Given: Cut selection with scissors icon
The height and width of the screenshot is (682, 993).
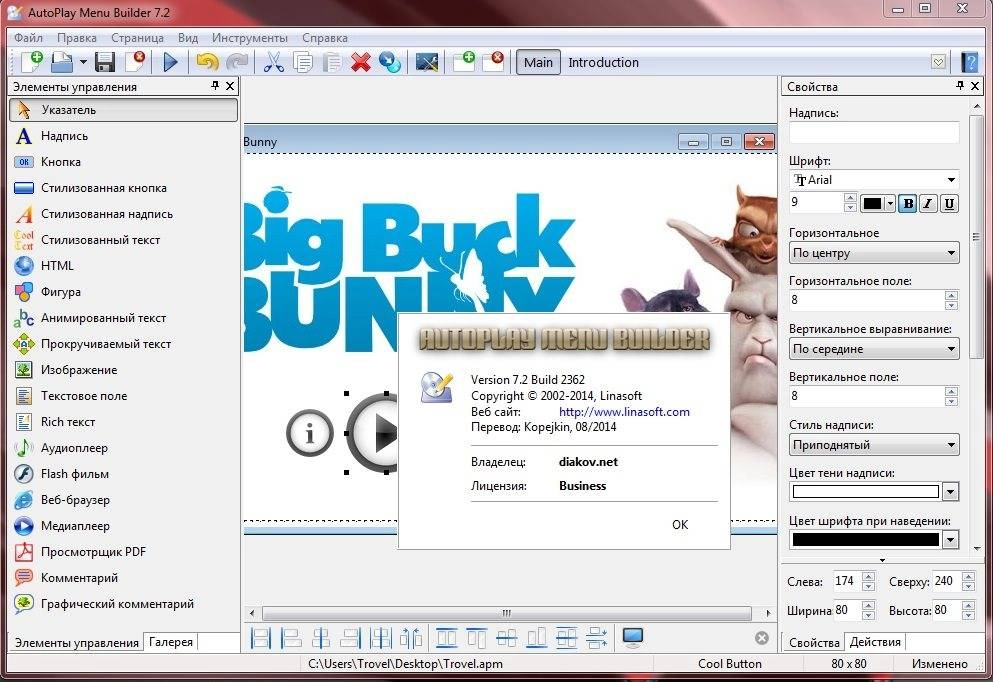Looking at the screenshot, I should click(273, 62).
